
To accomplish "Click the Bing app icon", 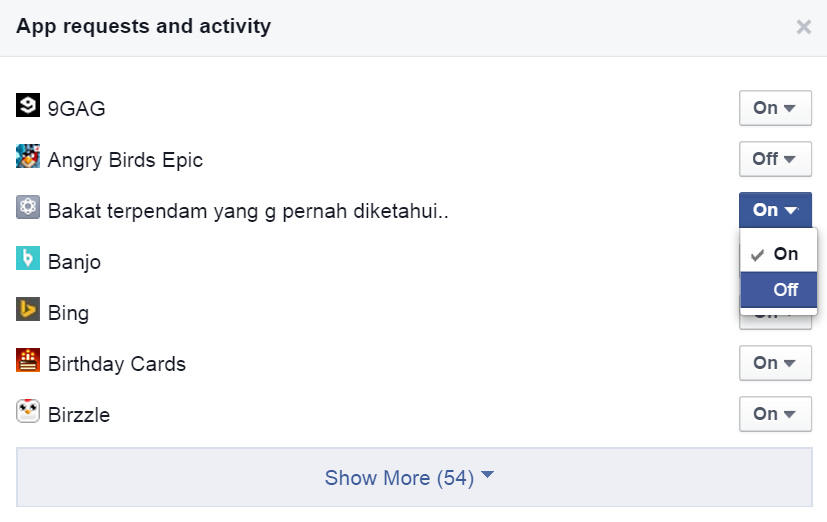I will pyautogui.click(x=28, y=309).
